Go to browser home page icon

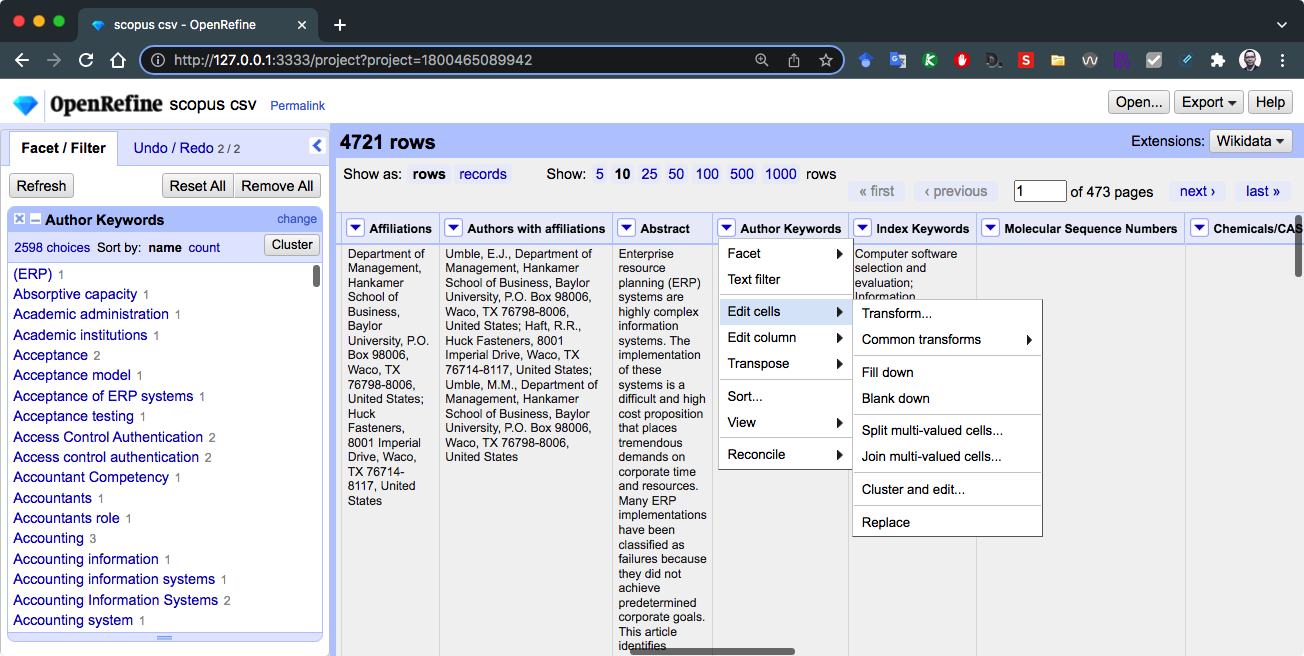(x=118, y=60)
